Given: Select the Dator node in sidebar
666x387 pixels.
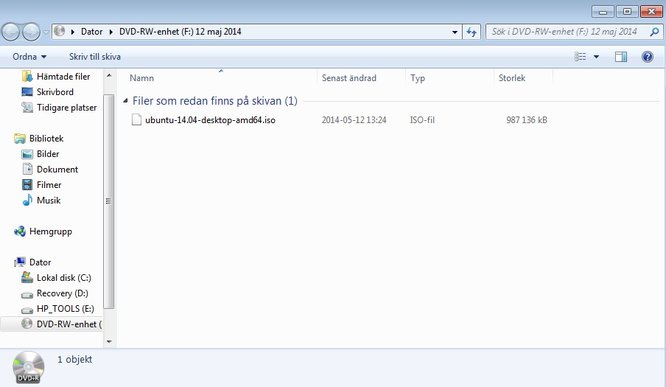Looking at the screenshot, I should [40, 262].
